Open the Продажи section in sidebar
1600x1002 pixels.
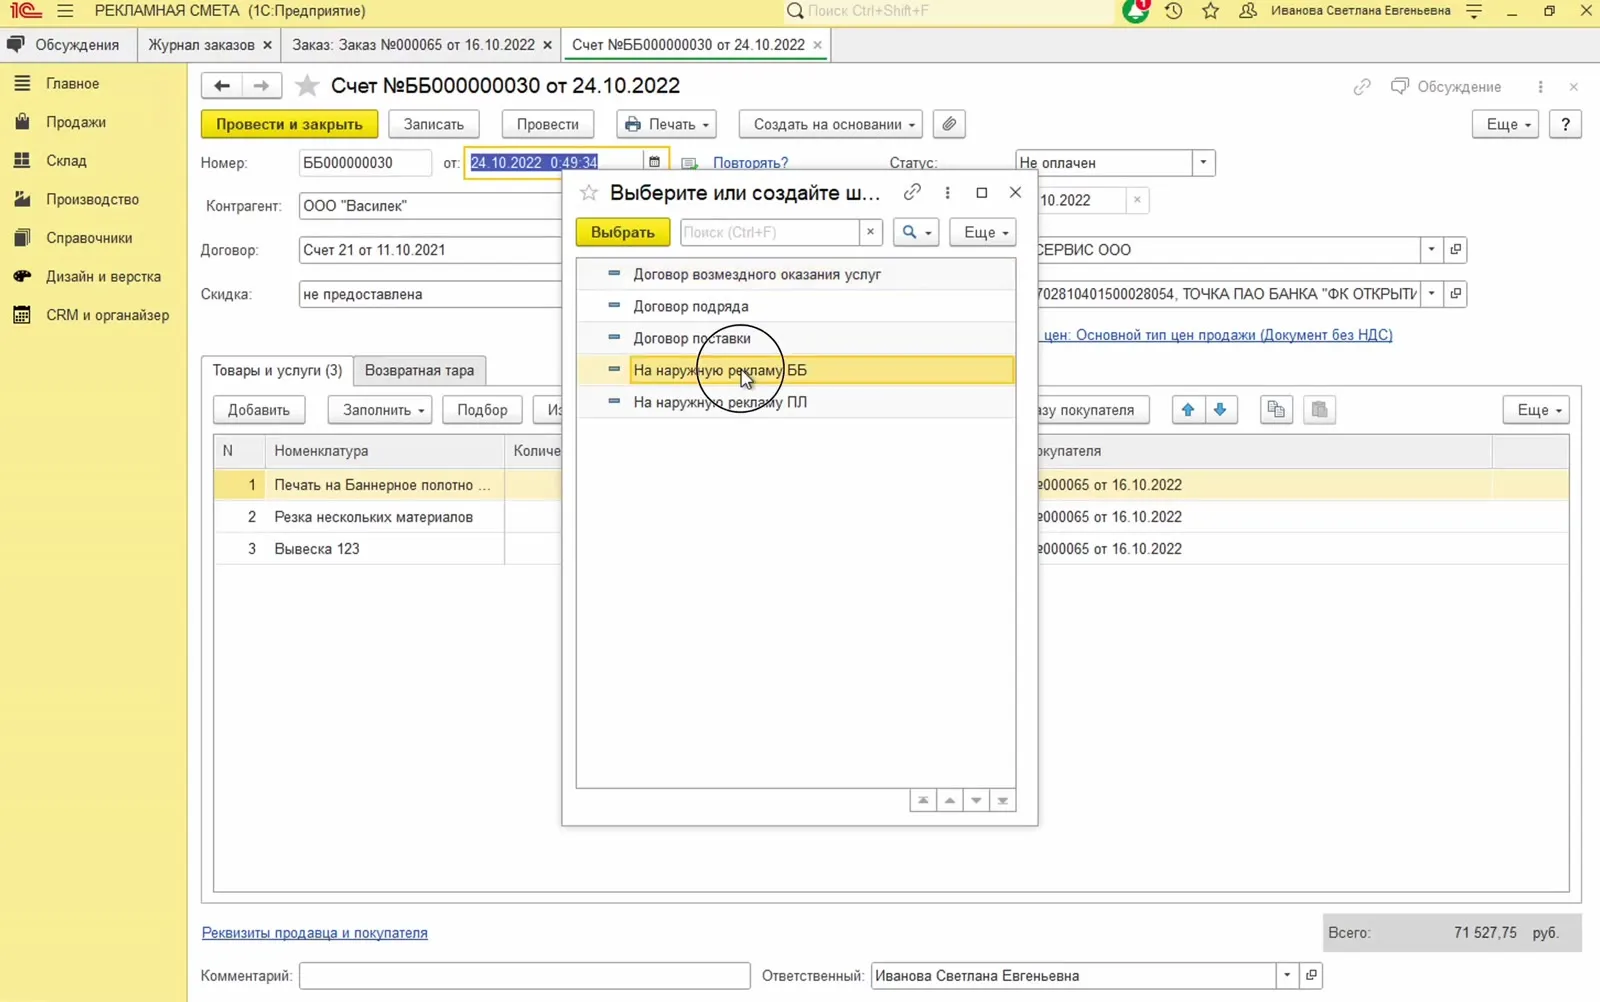click(76, 122)
